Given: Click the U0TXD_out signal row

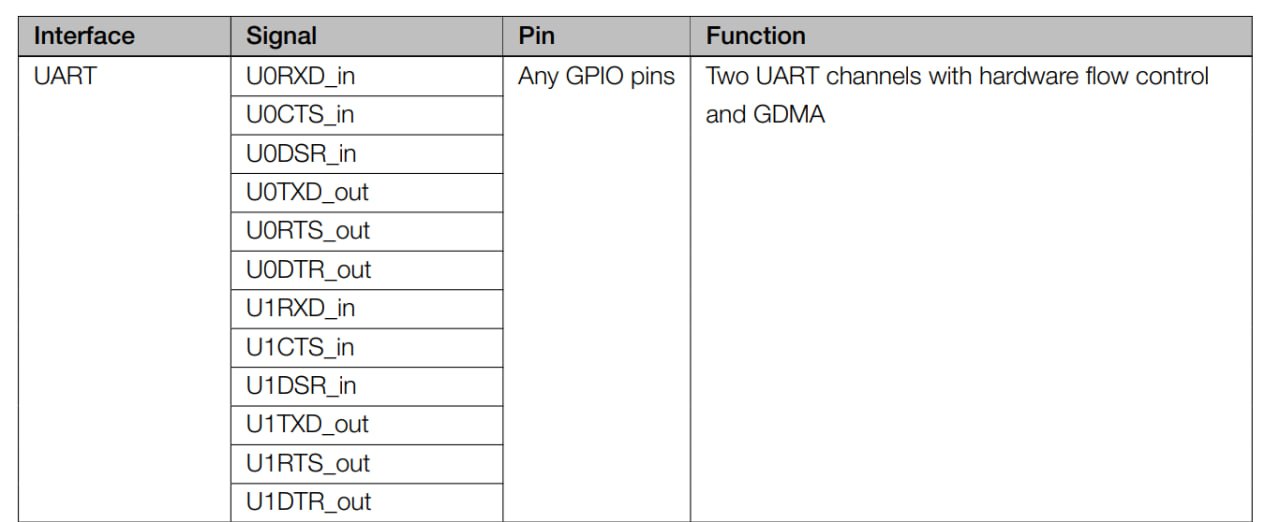Looking at the screenshot, I should click(x=307, y=192).
